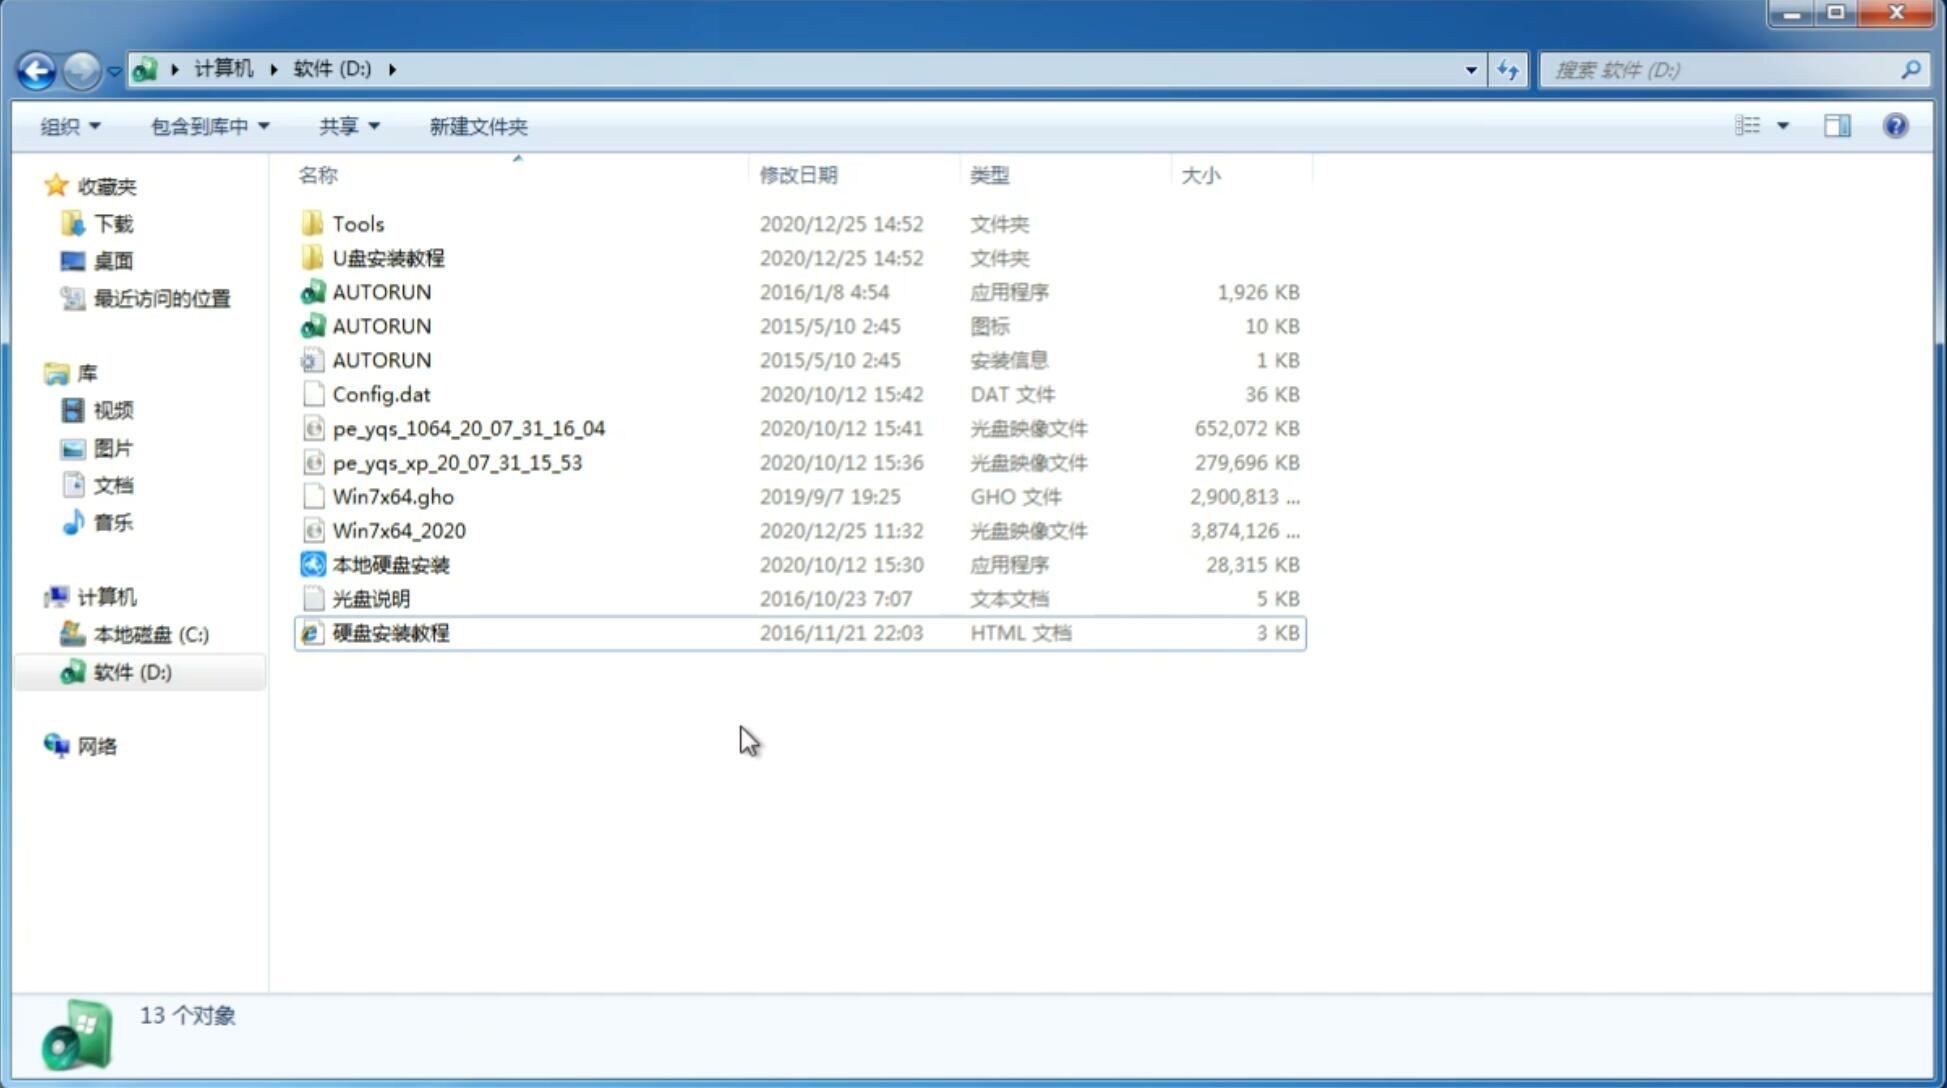Open 硬盘安装教程 HTML document
The height and width of the screenshot is (1088, 1947).
(390, 632)
